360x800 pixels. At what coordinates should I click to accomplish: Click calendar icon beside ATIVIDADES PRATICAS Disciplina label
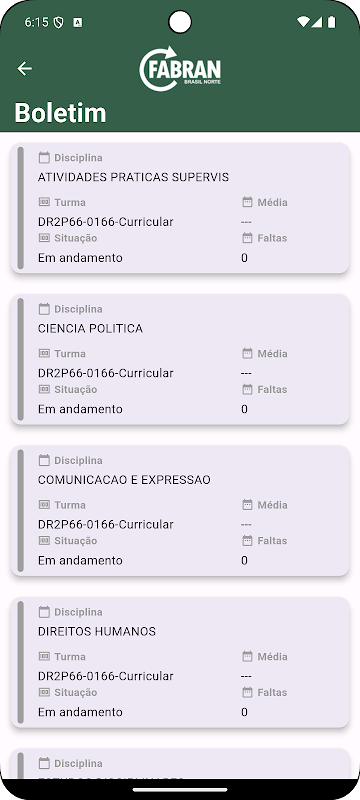click(x=44, y=158)
